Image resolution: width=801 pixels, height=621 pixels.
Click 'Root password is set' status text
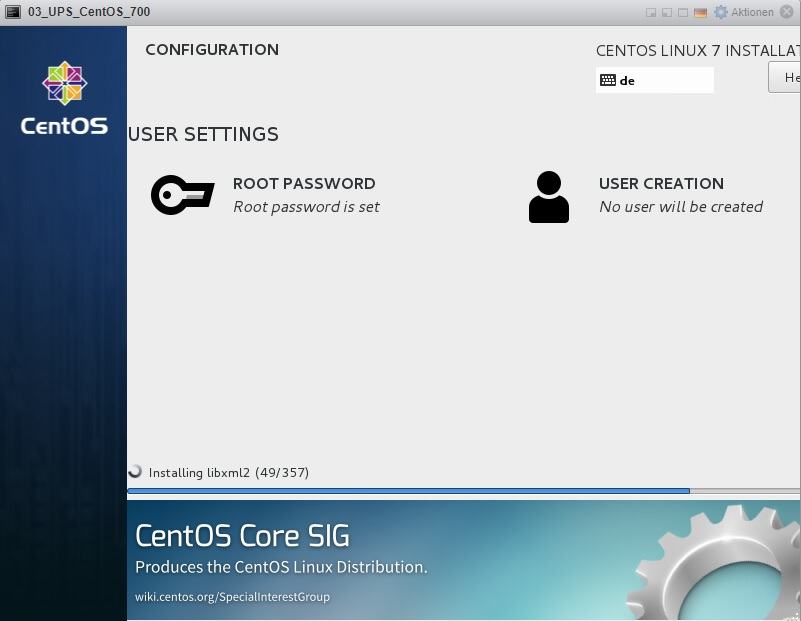(307, 207)
